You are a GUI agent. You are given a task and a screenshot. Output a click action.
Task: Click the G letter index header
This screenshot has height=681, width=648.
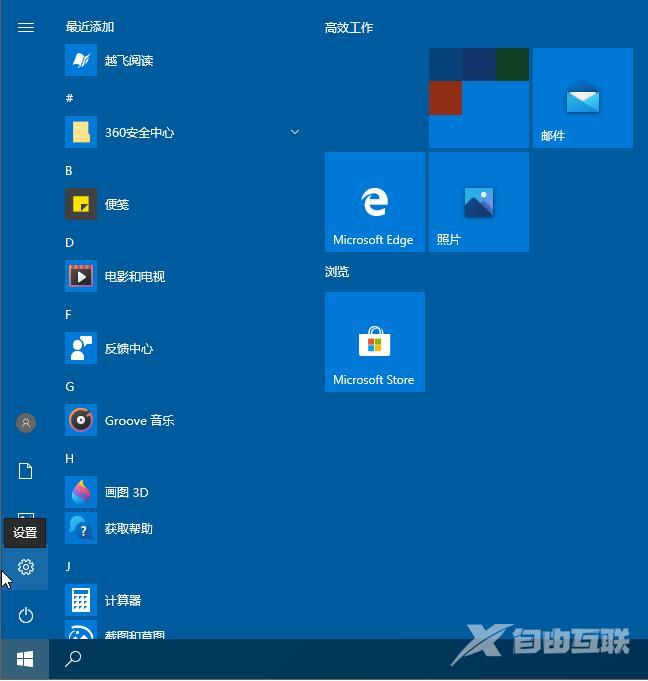70,387
